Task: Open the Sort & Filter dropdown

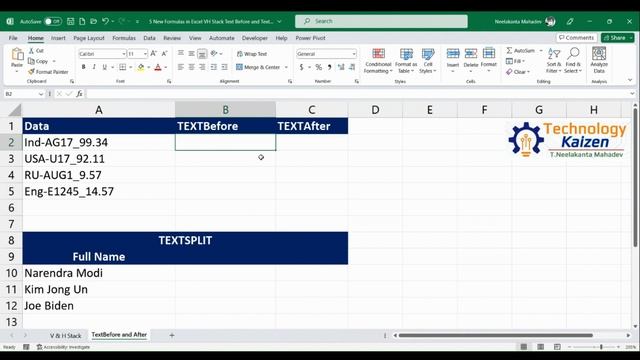Action: (x=554, y=61)
